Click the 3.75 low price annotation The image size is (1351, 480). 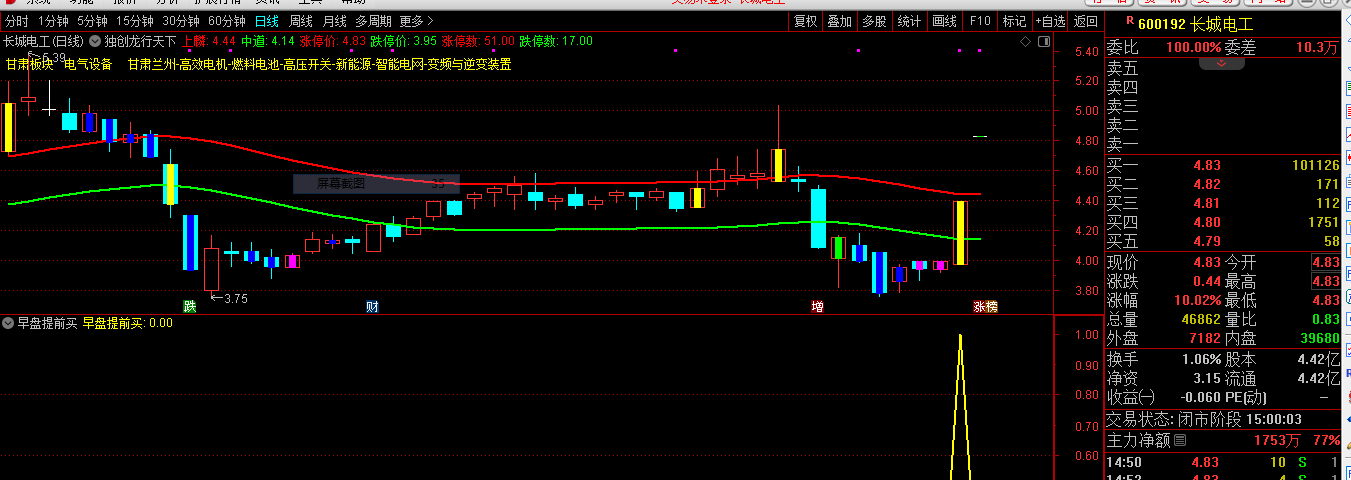tap(229, 298)
